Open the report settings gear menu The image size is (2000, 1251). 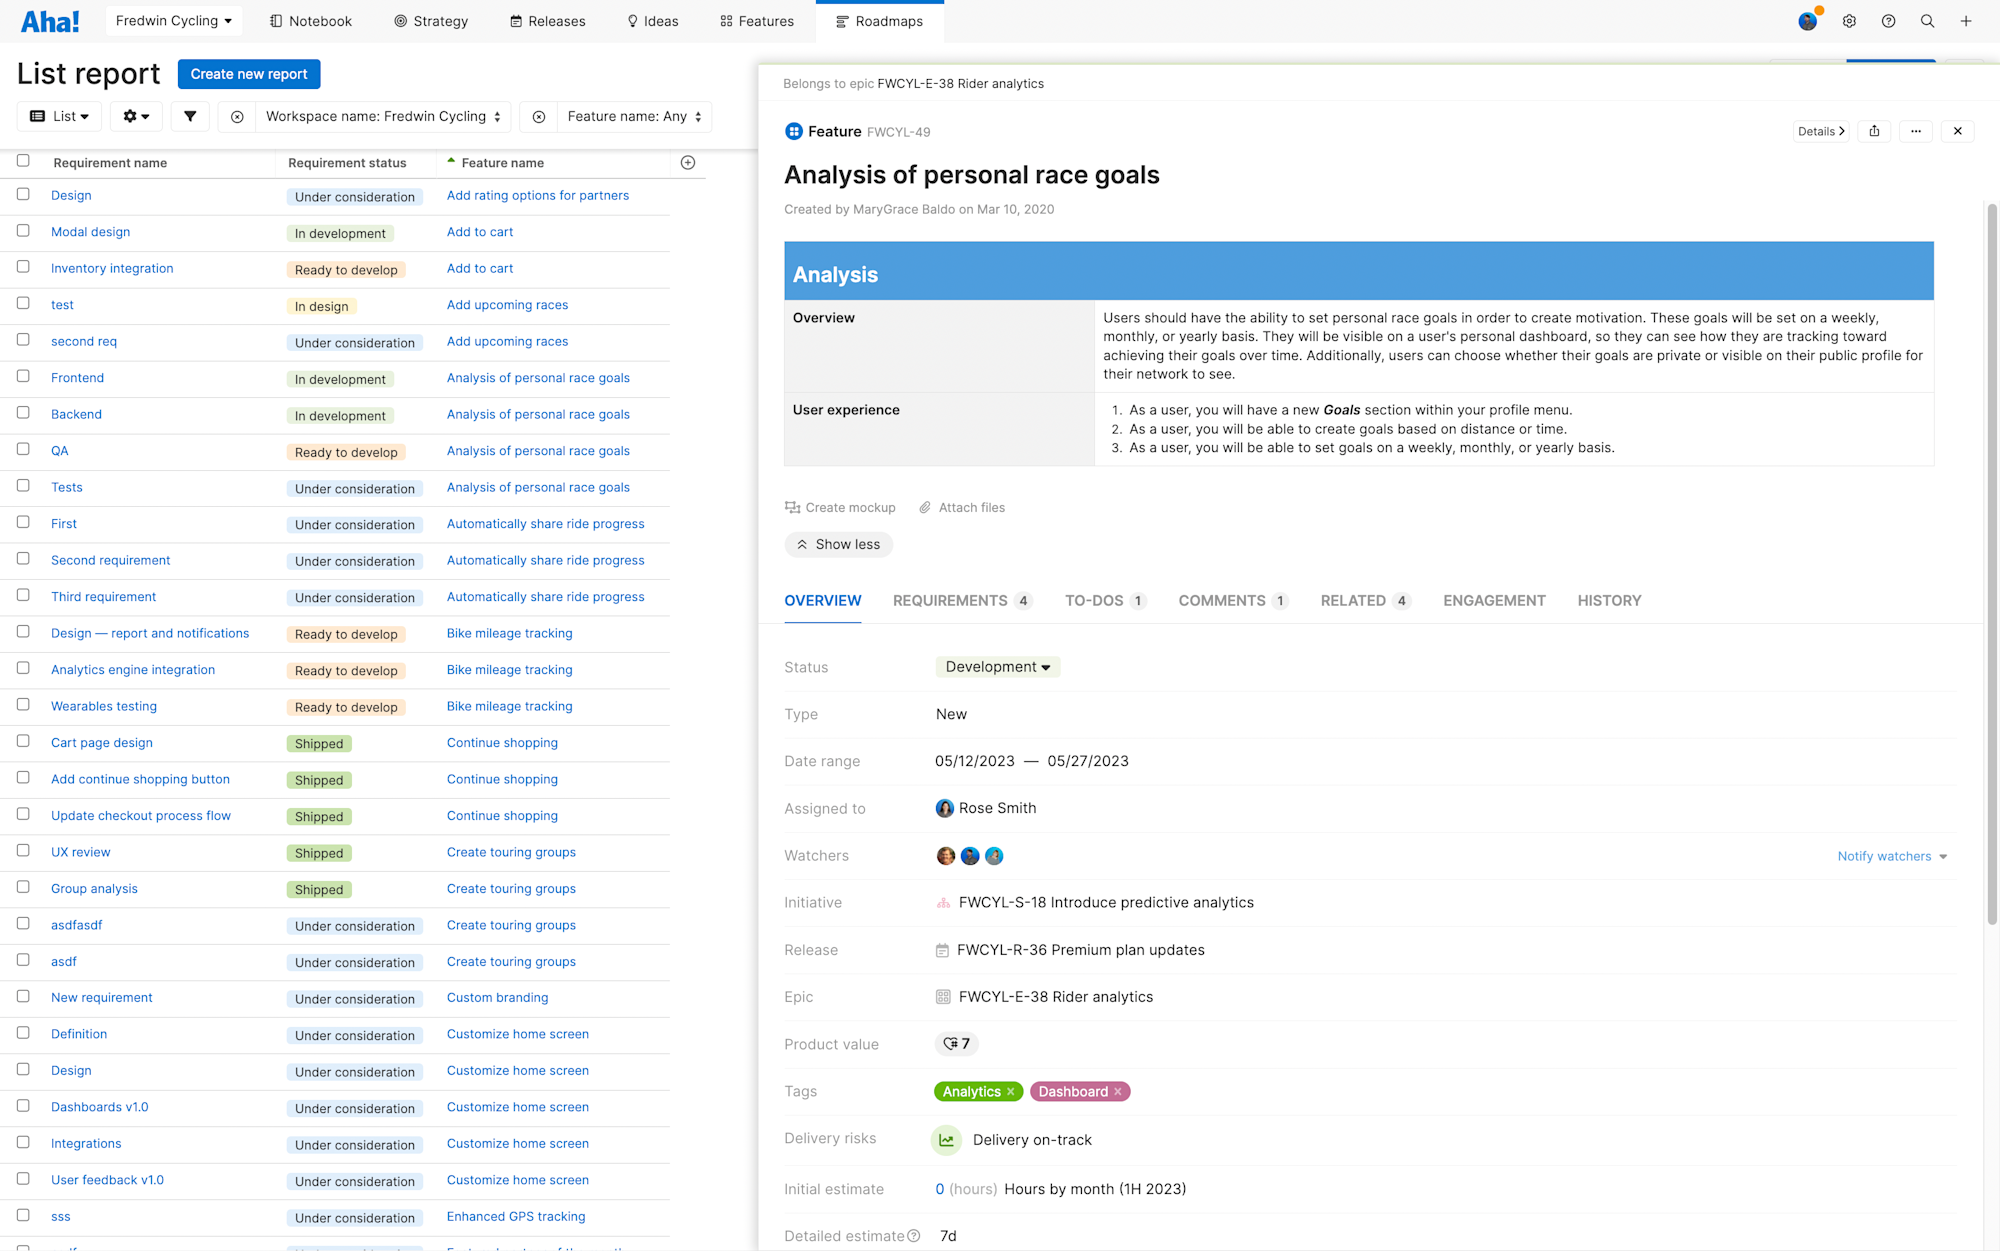(136, 117)
